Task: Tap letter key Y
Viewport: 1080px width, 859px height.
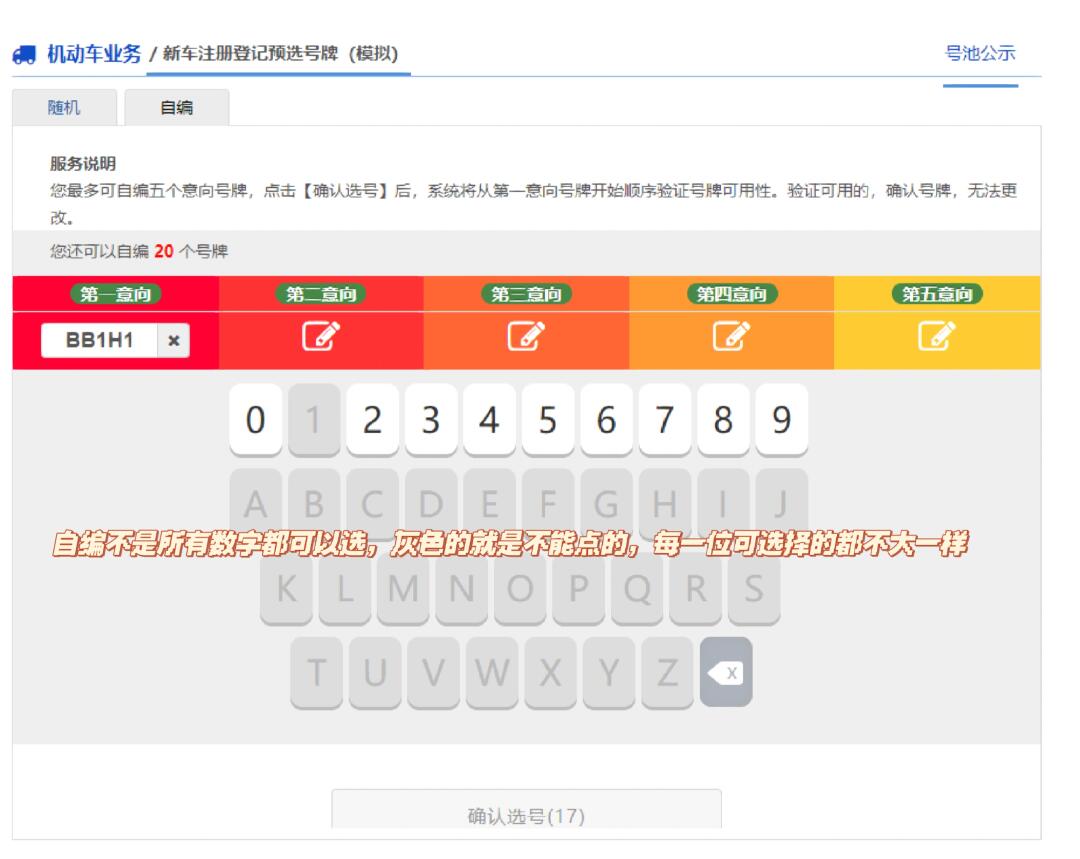Action: (609, 672)
